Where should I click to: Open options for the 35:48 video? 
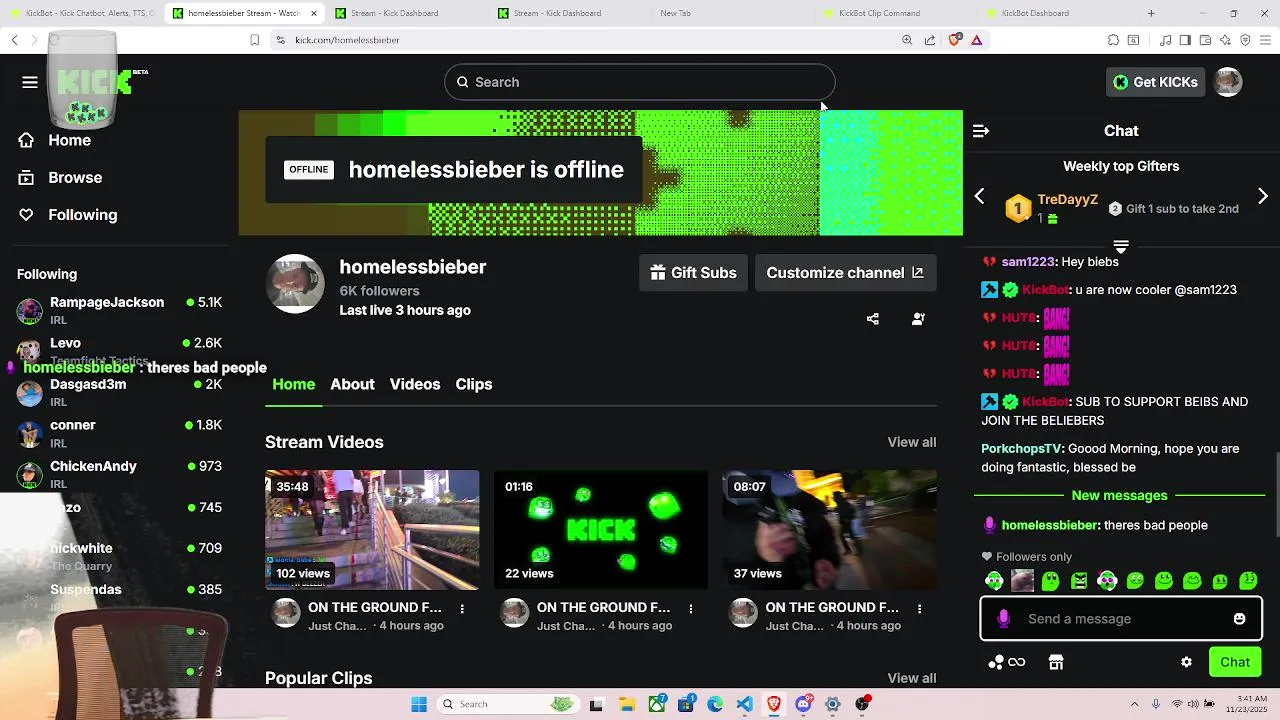coord(462,608)
